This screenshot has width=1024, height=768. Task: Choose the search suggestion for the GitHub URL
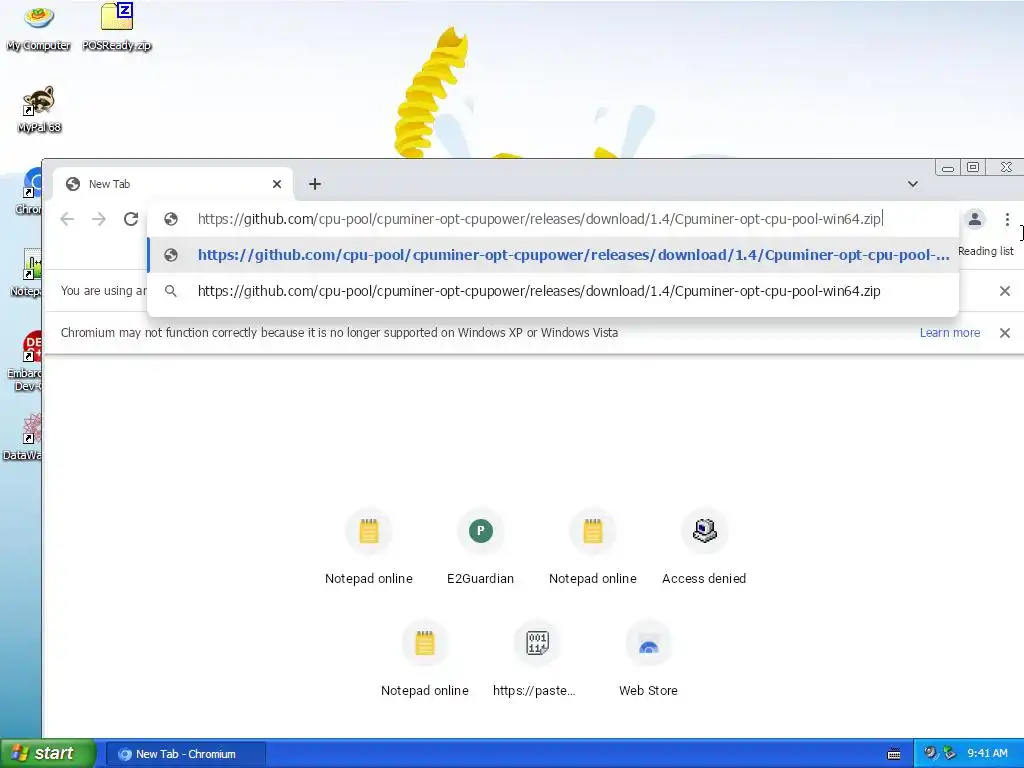click(x=553, y=291)
